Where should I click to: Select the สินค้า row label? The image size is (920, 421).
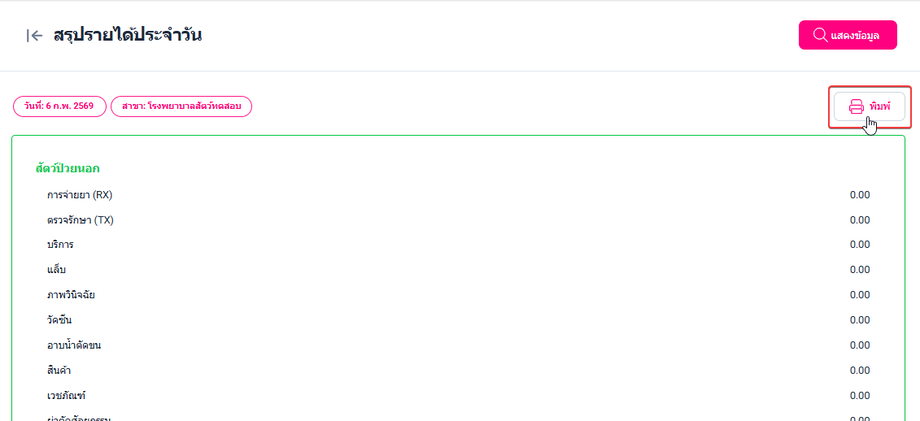pos(59,371)
